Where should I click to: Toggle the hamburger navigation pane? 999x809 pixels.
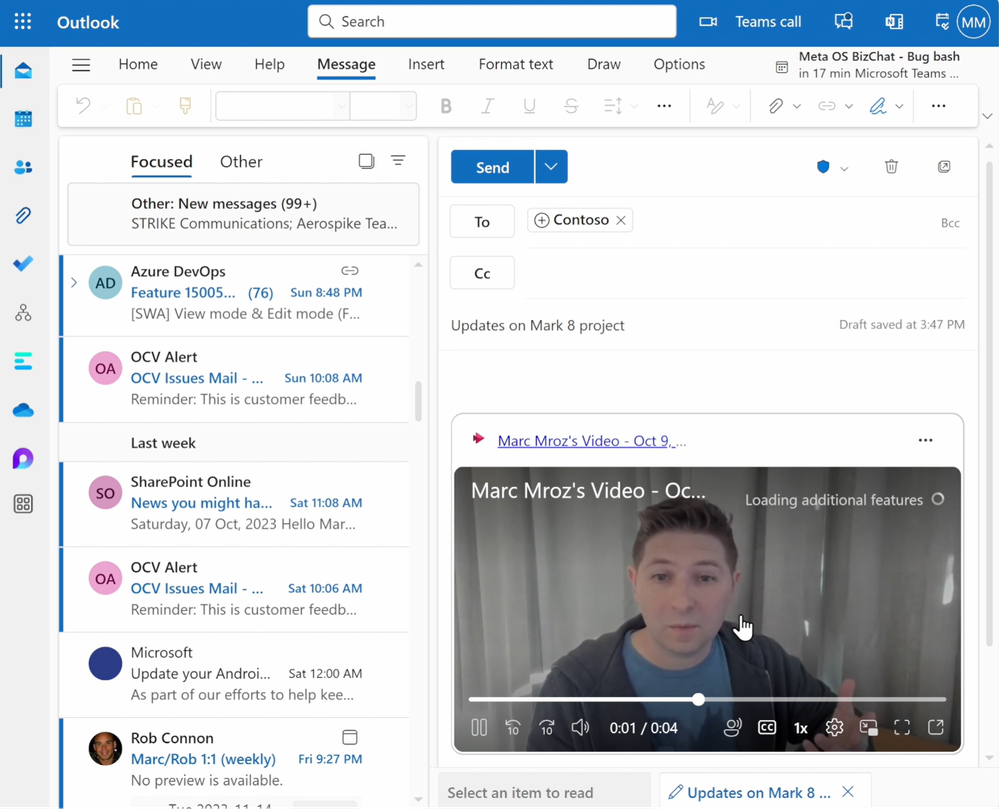click(x=81, y=64)
